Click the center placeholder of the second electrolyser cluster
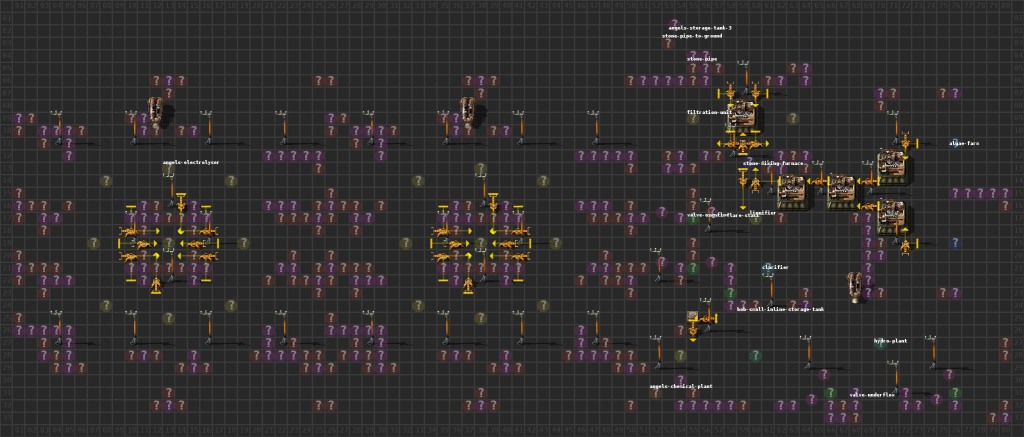Viewport: 1024px width, 437px height. pos(481,243)
